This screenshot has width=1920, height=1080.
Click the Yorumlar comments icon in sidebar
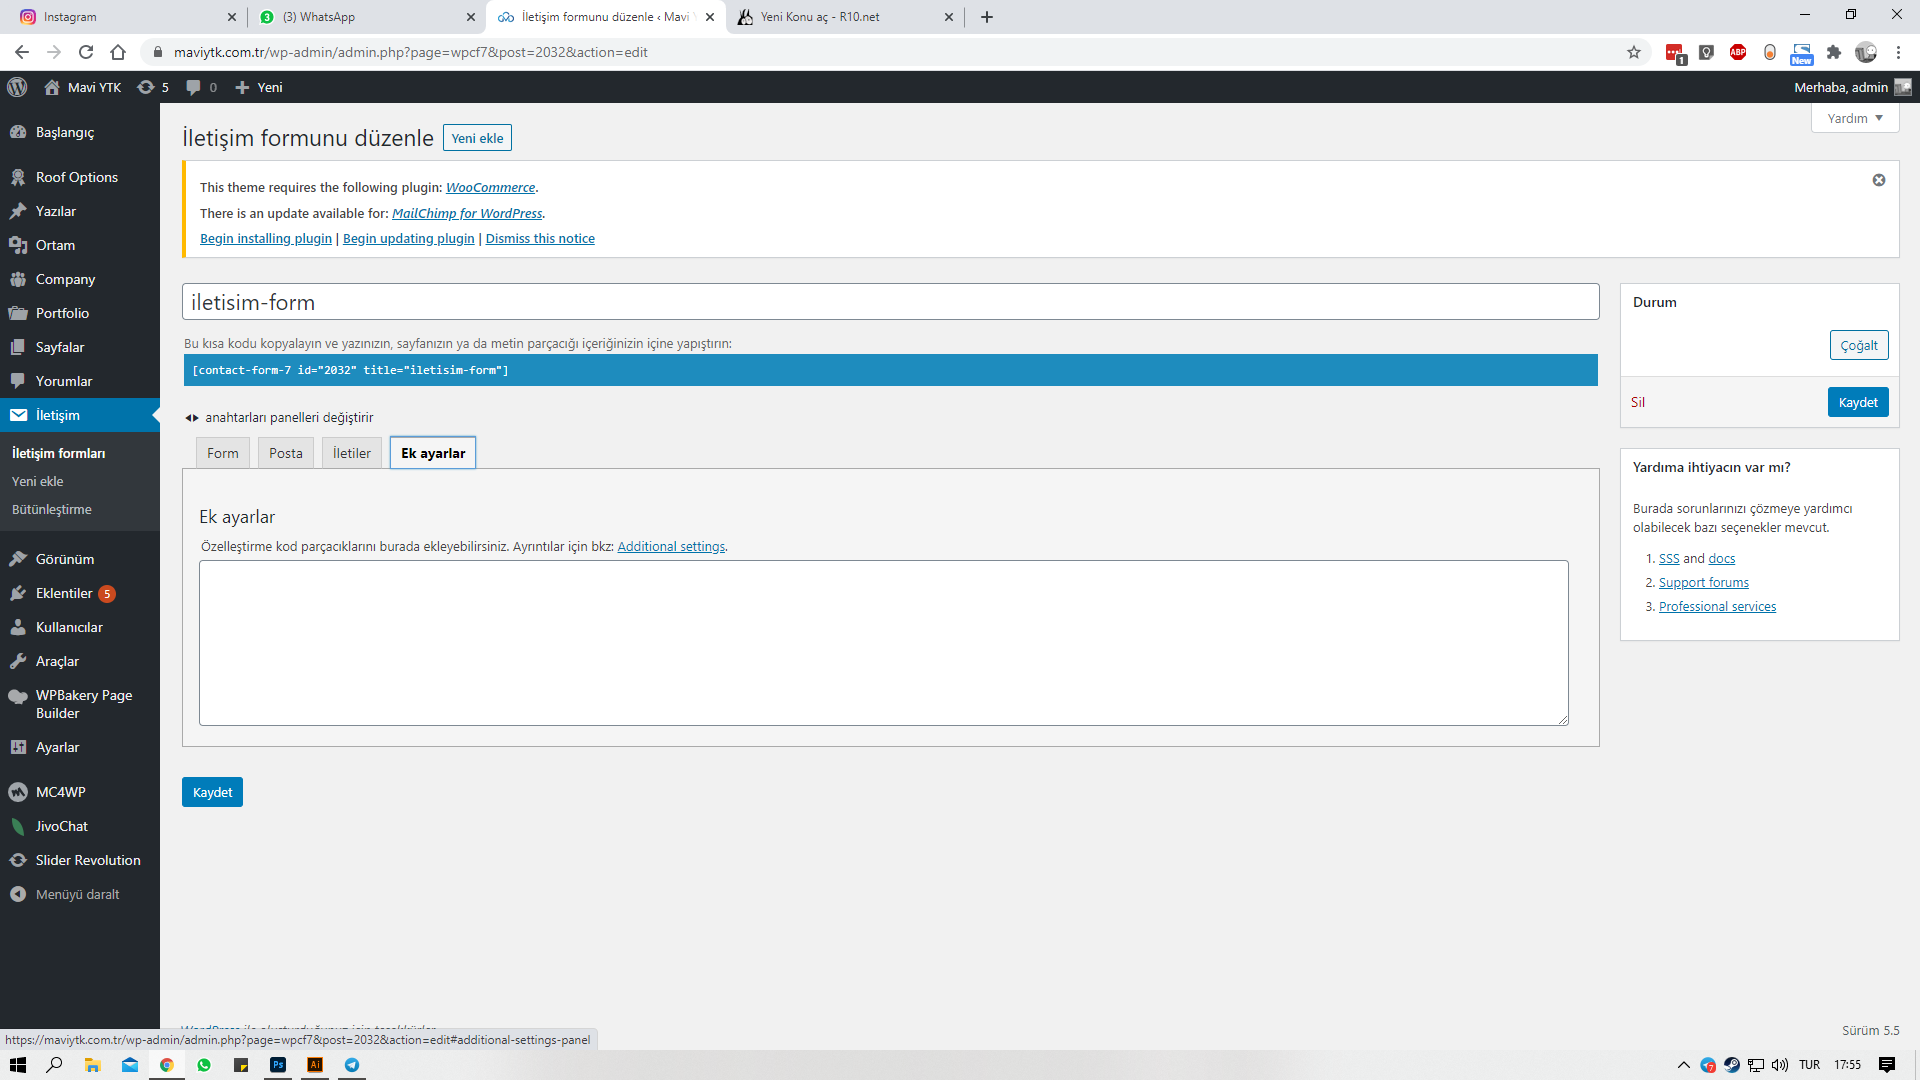(18, 381)
